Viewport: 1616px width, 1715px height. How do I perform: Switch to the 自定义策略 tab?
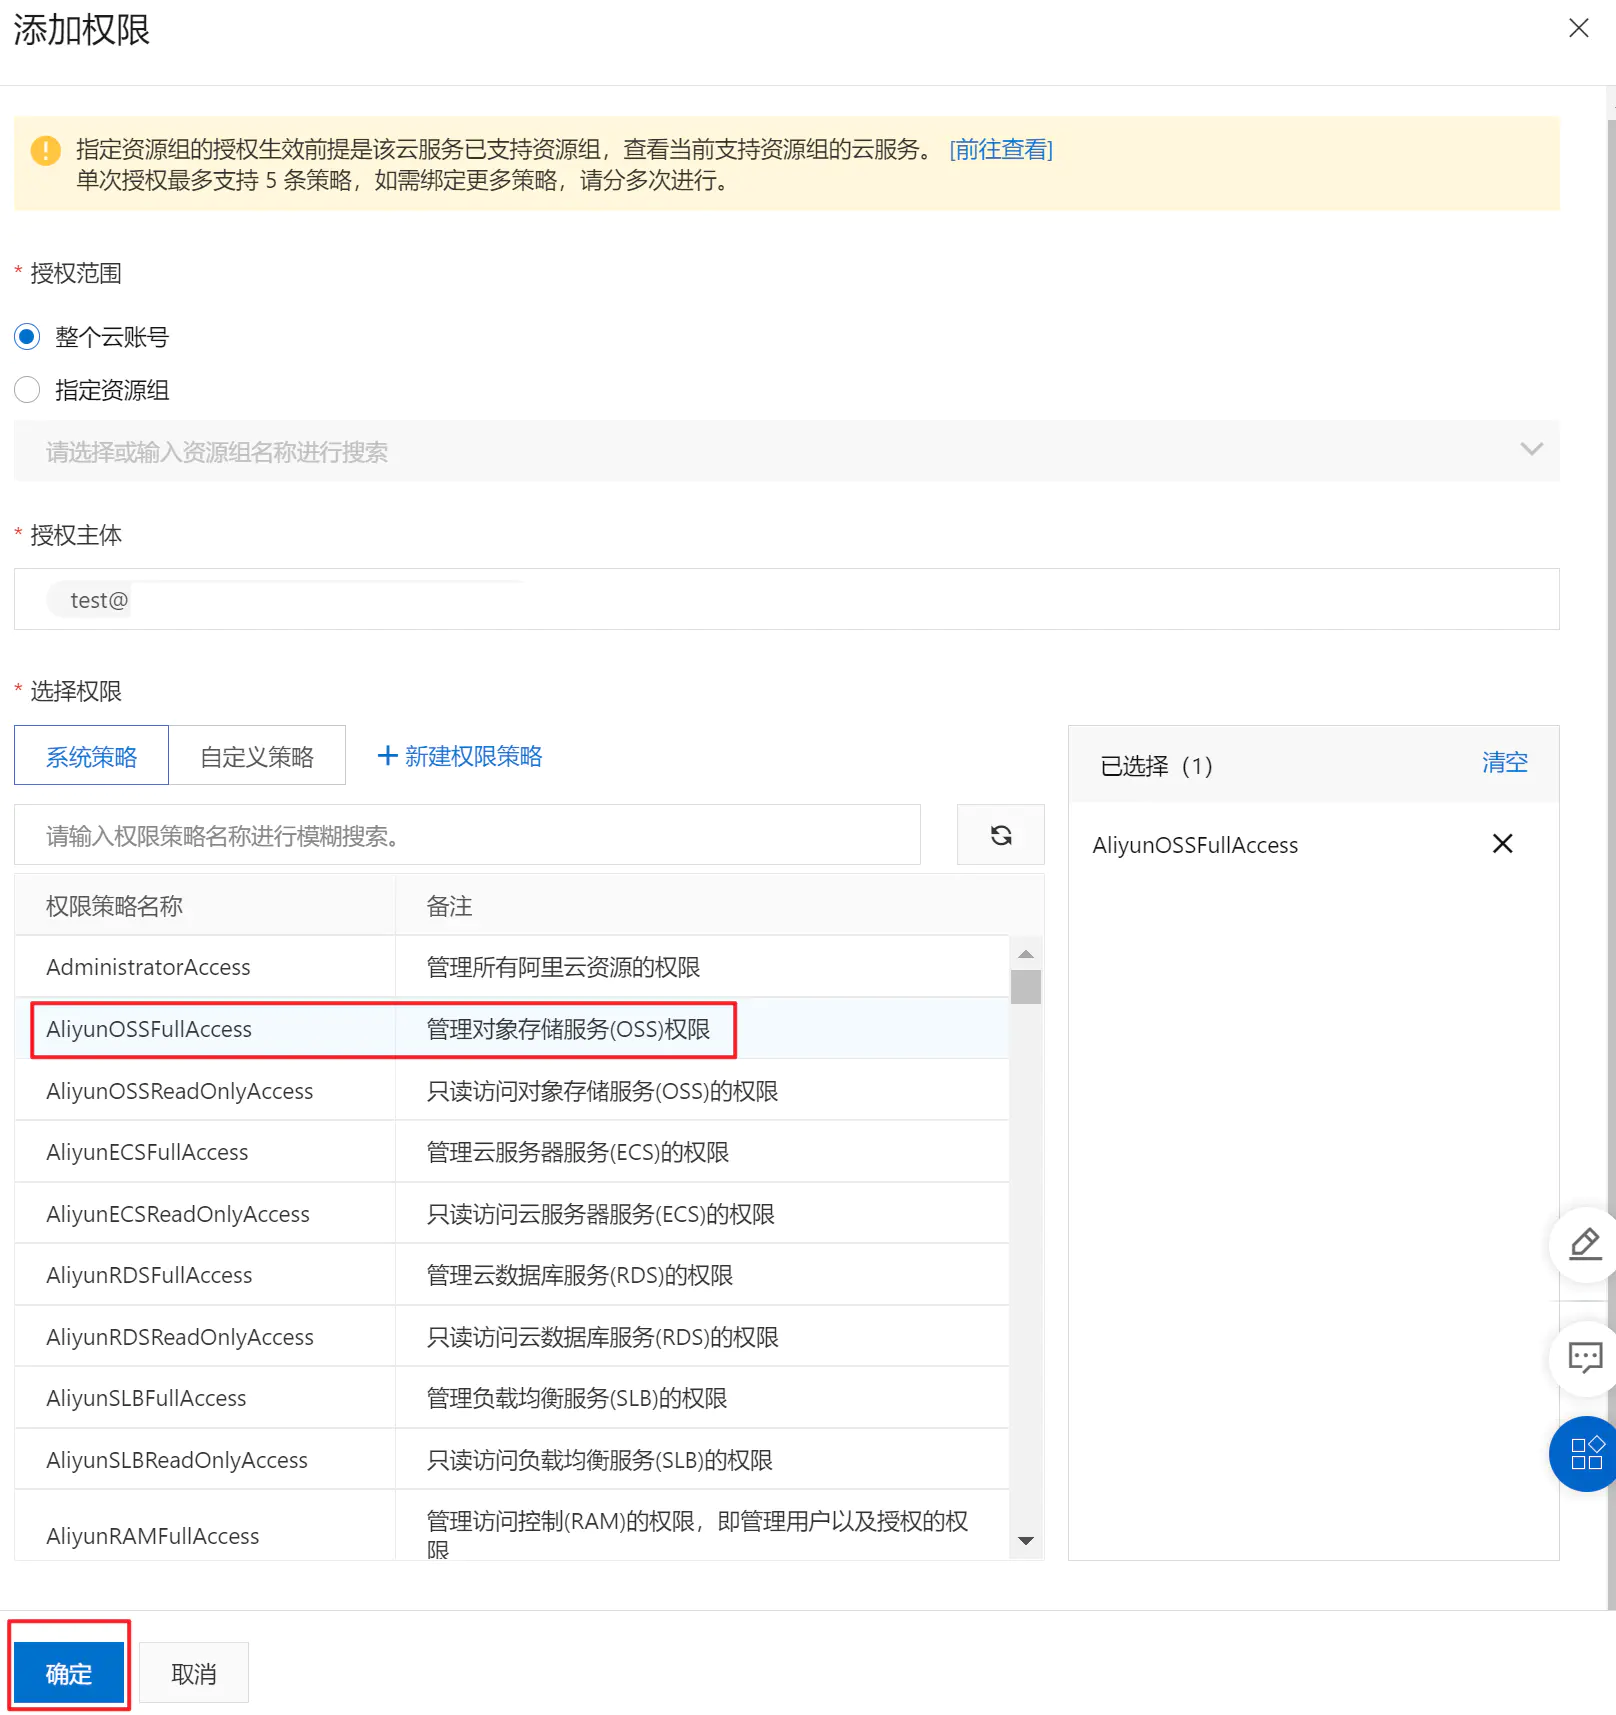(x=257, y=756)
